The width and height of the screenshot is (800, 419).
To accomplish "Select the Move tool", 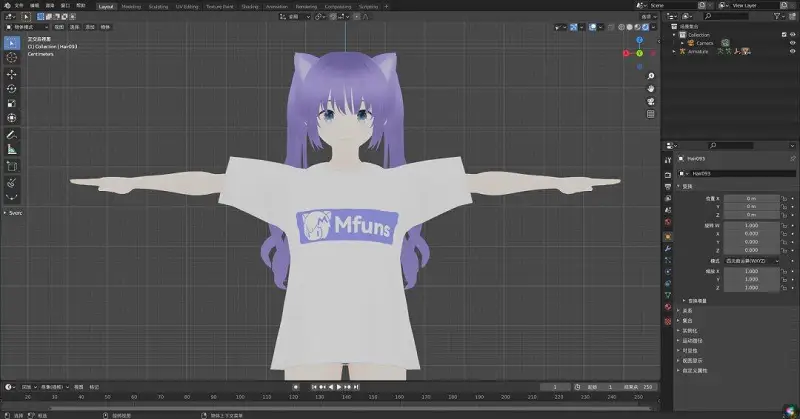I will 12,74.
